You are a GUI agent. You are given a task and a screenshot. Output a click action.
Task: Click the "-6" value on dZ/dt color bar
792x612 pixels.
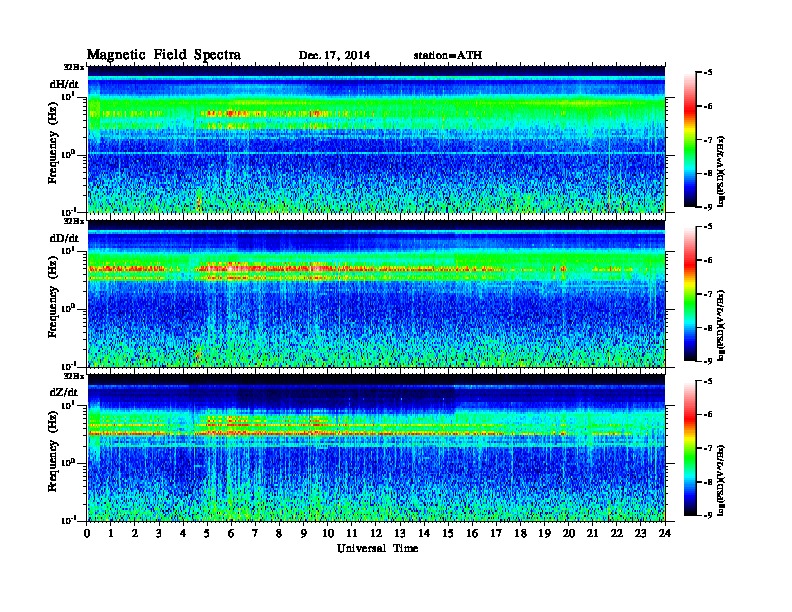[708, 414]
